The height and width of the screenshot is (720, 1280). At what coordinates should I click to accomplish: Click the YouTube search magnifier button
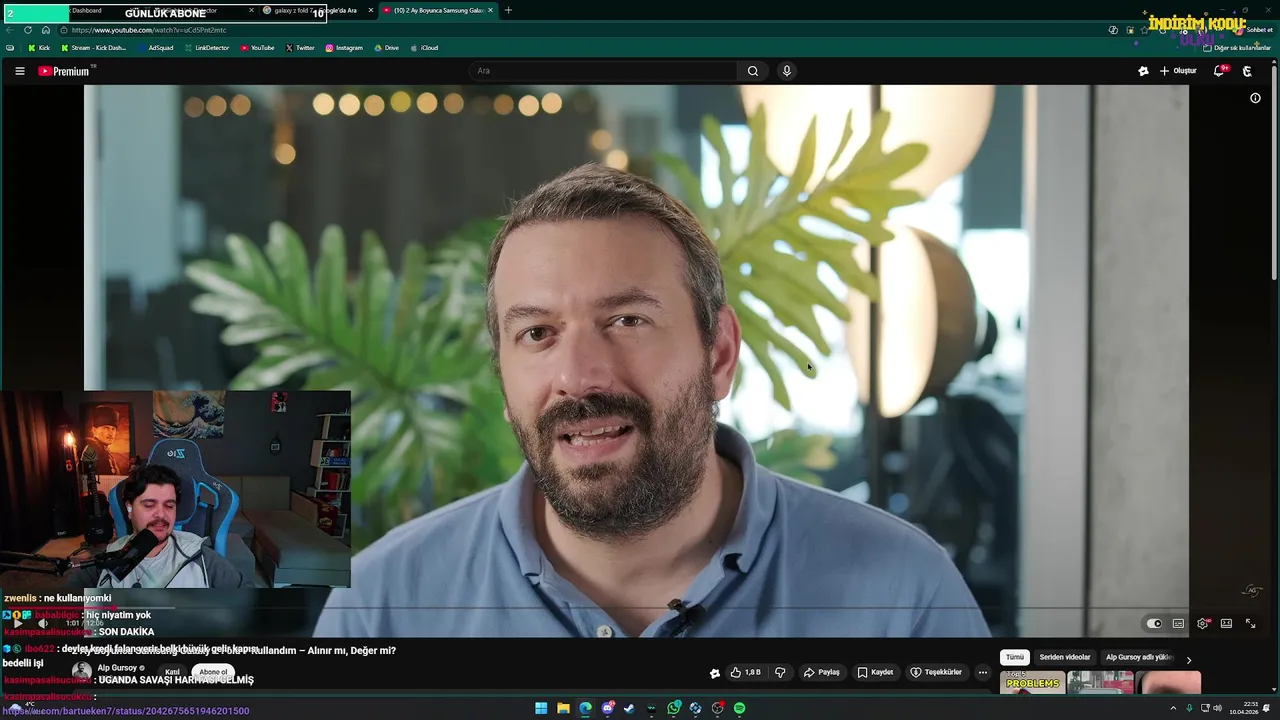click(753, 71)
